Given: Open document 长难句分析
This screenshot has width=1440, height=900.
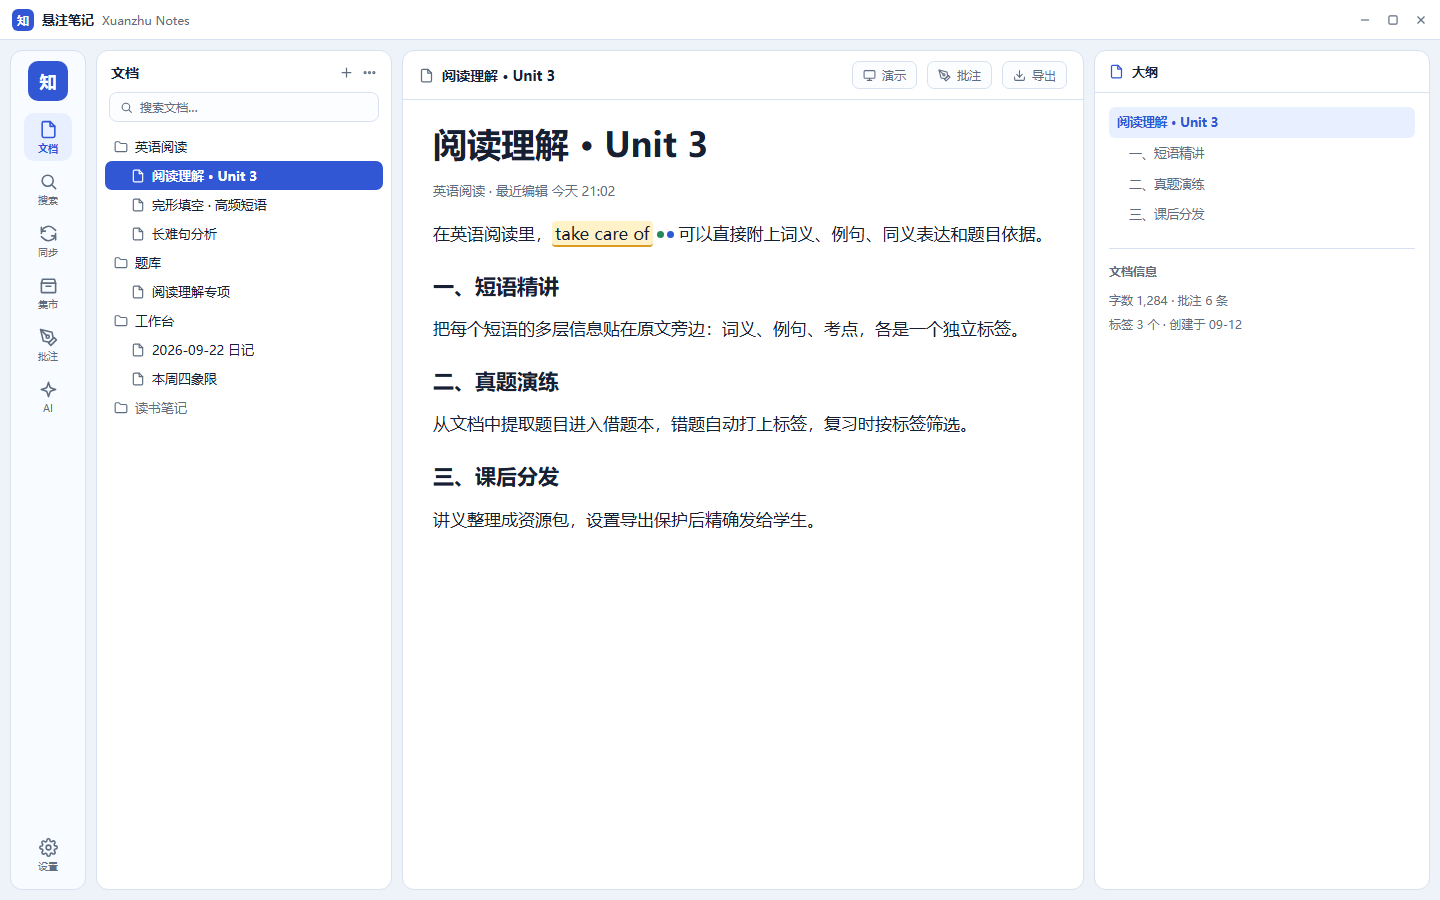Looking at the screenshot, I should (x=244, y=234).
